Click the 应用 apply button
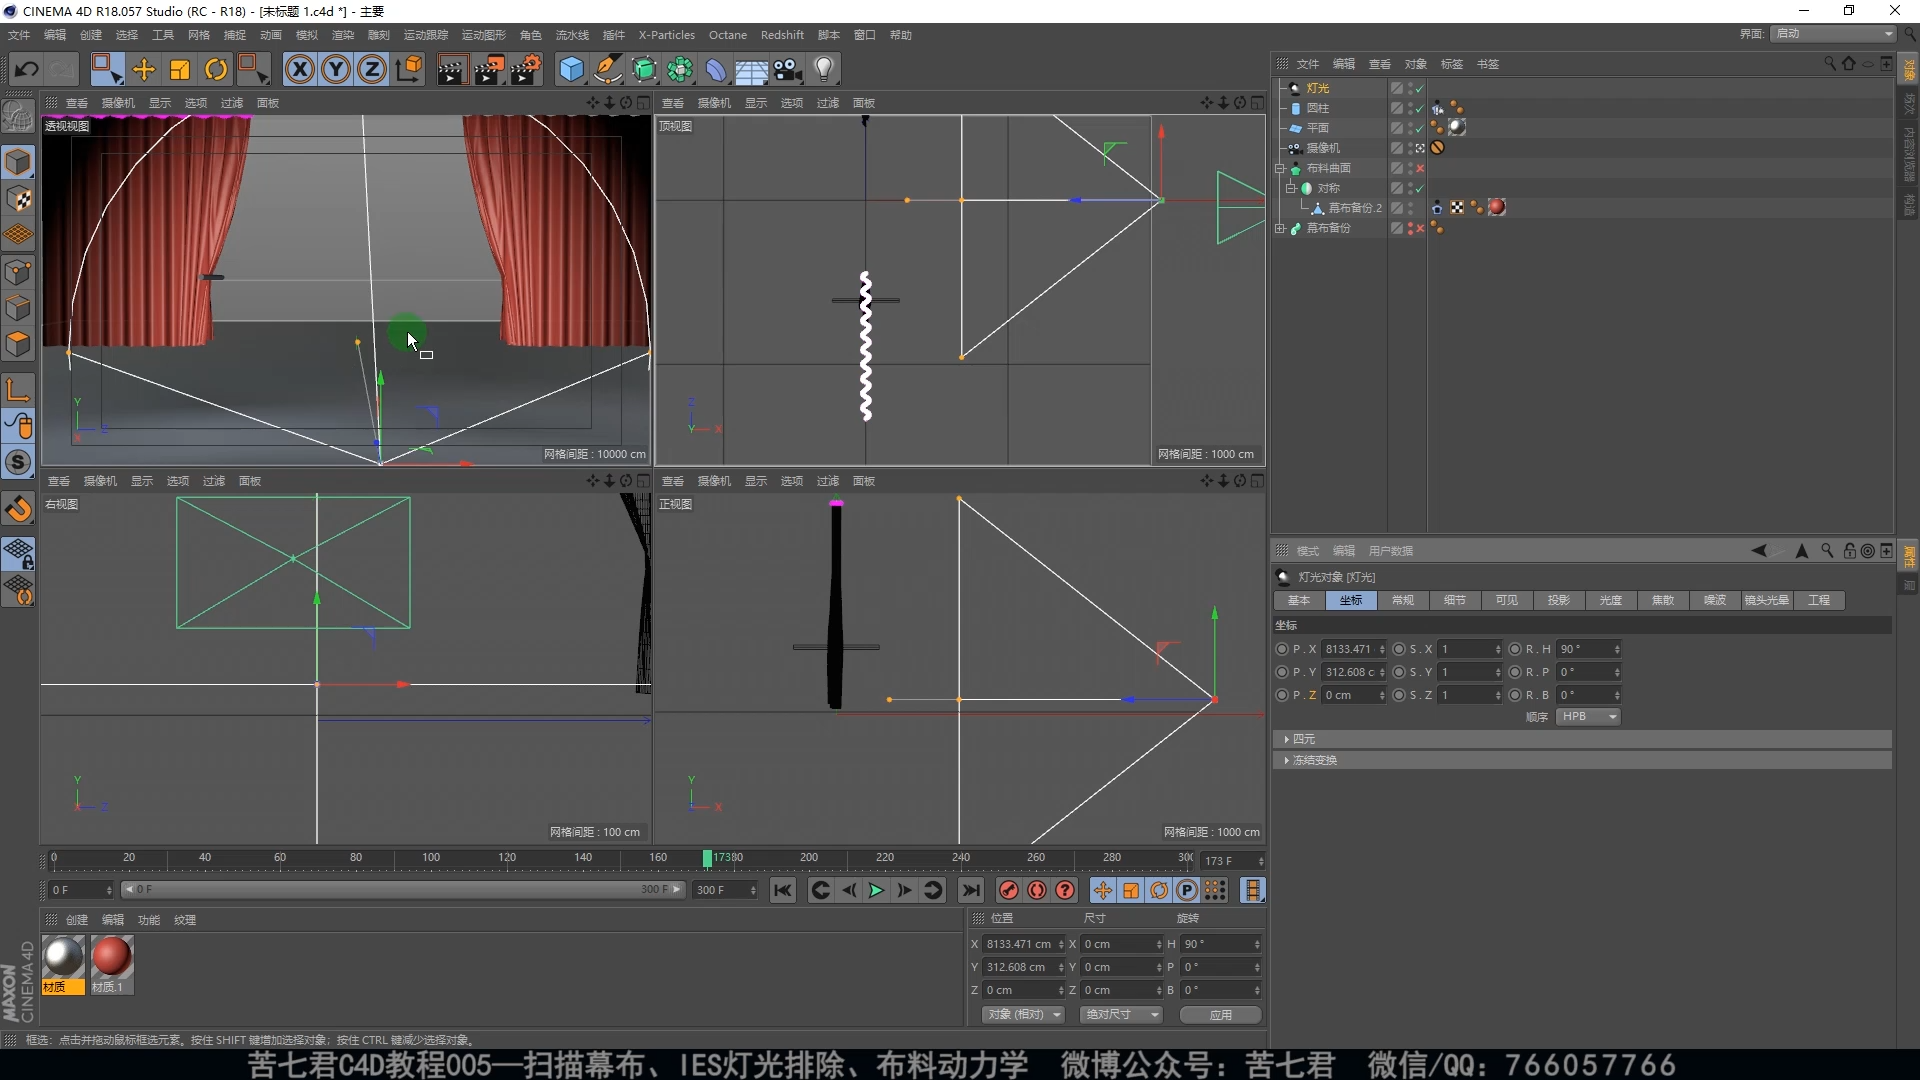 [x=1220, y=1014]
